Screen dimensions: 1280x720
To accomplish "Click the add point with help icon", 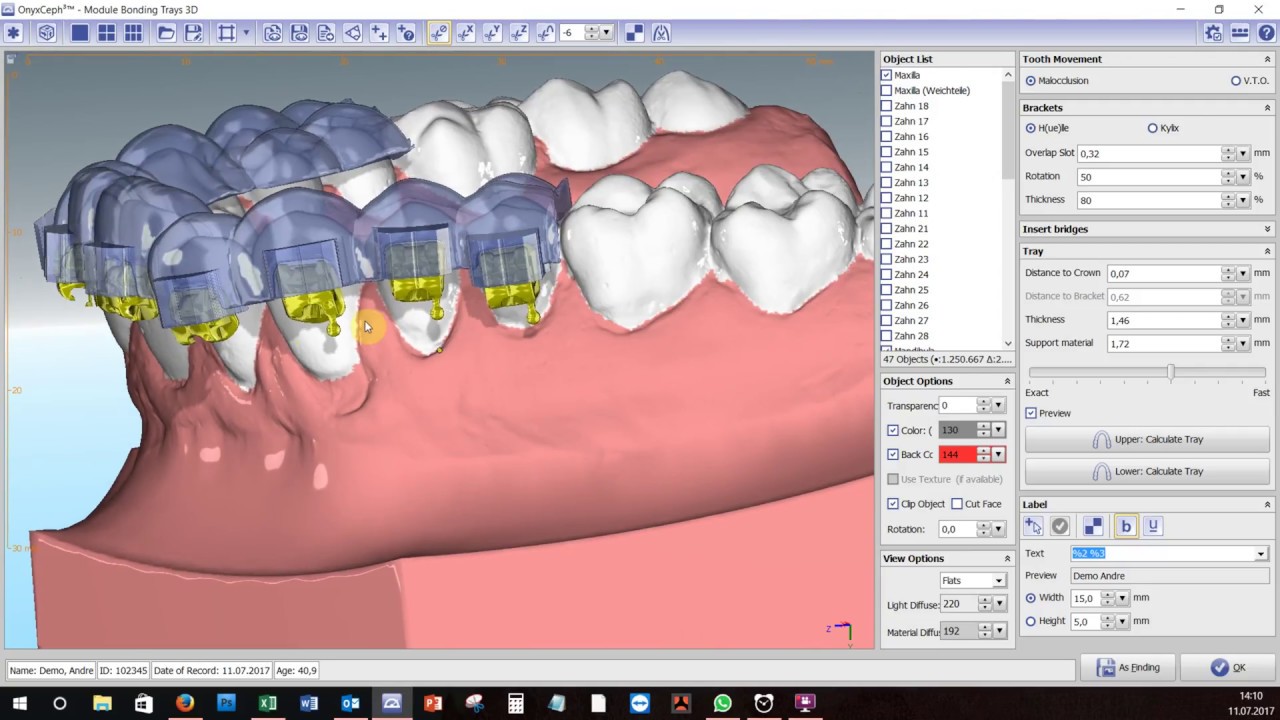I will [x=406, y=33].
